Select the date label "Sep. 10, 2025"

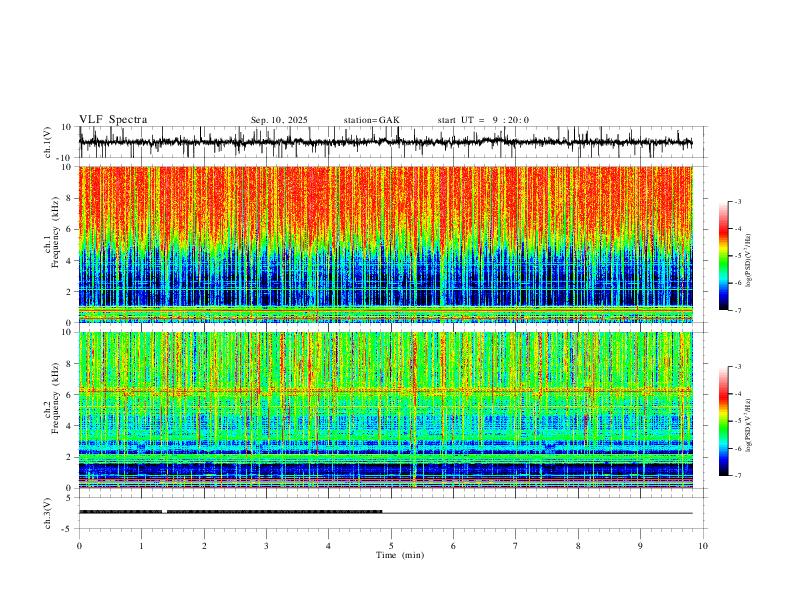tap(279, 120)
